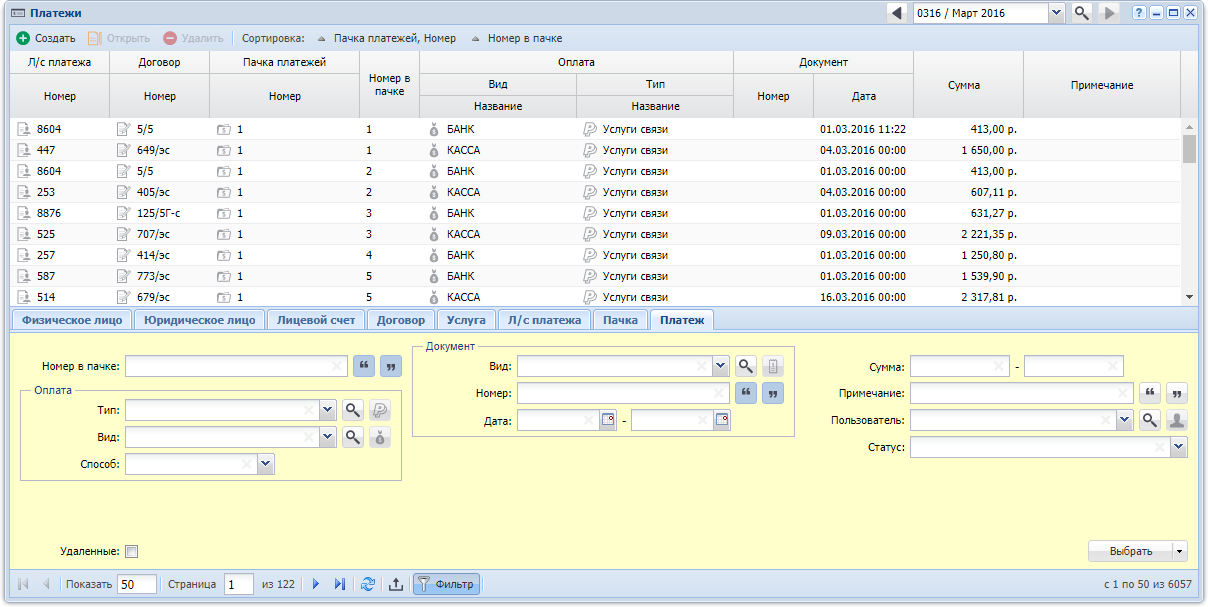Click the closing-quote button beside Номер в пачке
The height and width of the screenshot is (607, 1208).
(390, 366)
